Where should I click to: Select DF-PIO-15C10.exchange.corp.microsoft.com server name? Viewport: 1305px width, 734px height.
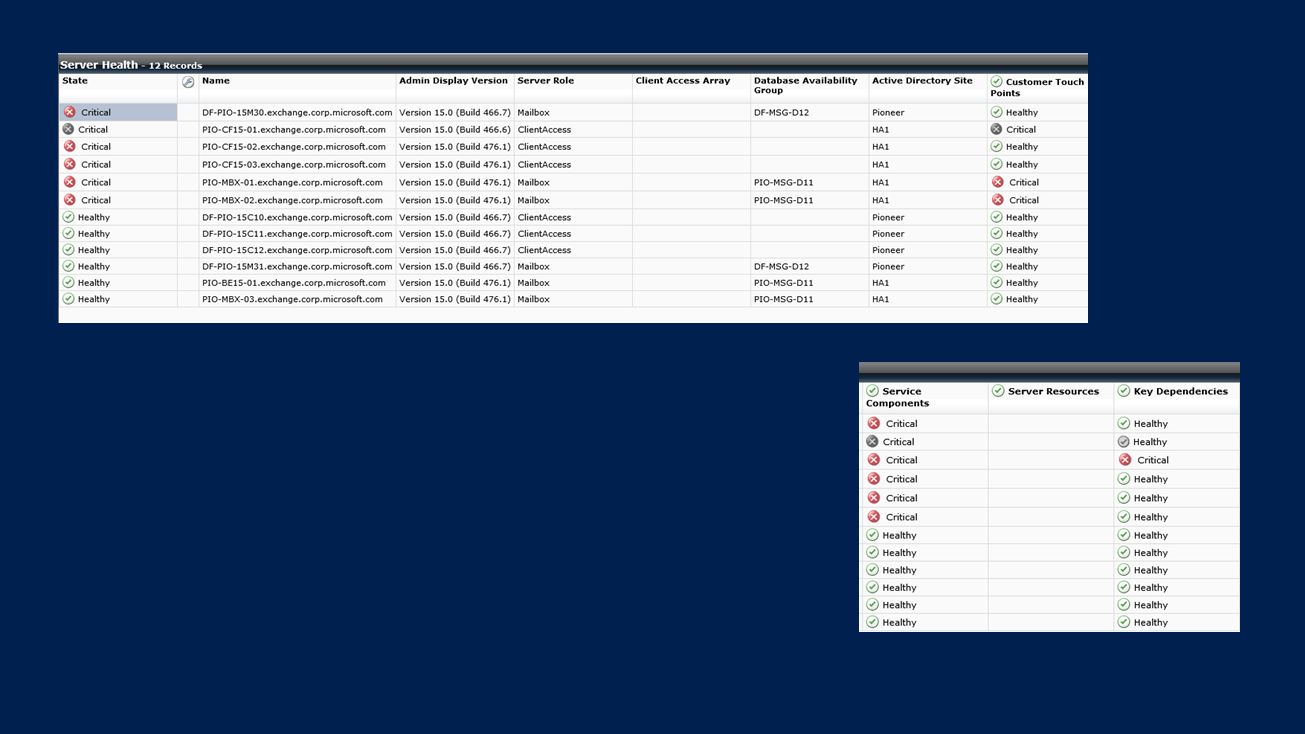(x=297, y=217)
